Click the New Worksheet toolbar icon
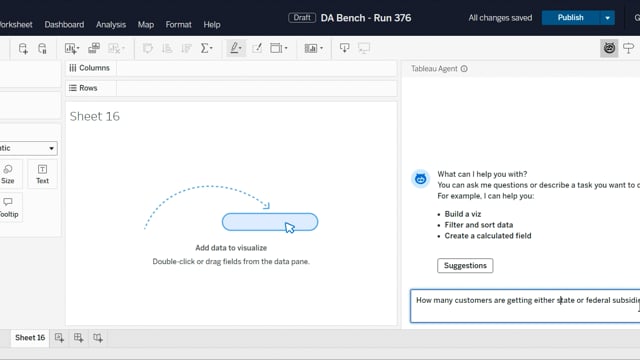 pyautogui.click(x=70, y=49)
